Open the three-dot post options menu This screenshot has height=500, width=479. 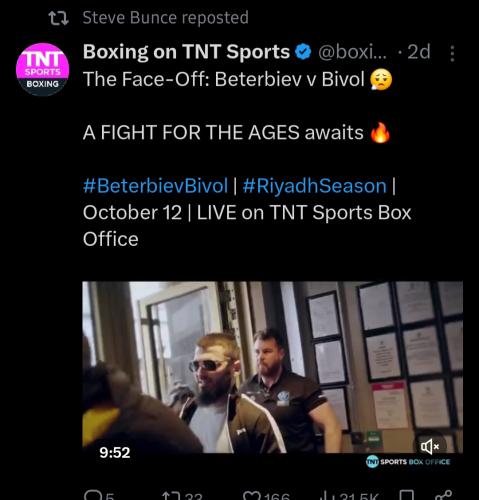pyautogui.click(x=452, y=53)
